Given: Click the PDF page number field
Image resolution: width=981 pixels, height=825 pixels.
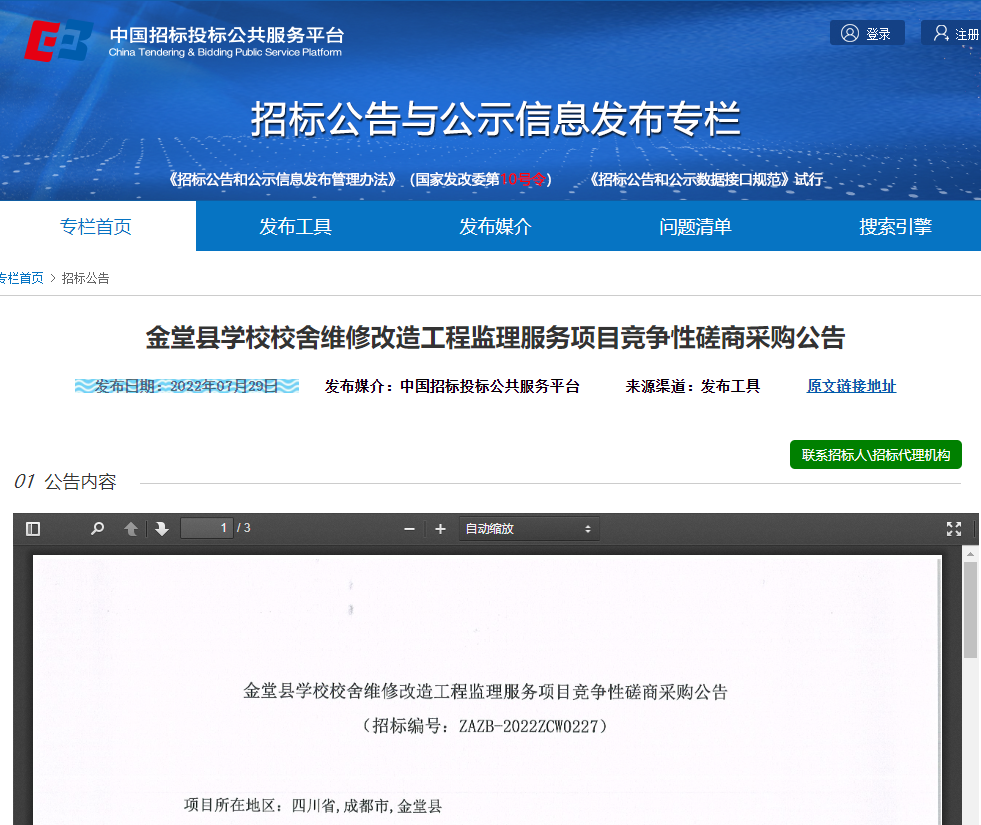Looking at the screenshot, I should coord(206,528).
